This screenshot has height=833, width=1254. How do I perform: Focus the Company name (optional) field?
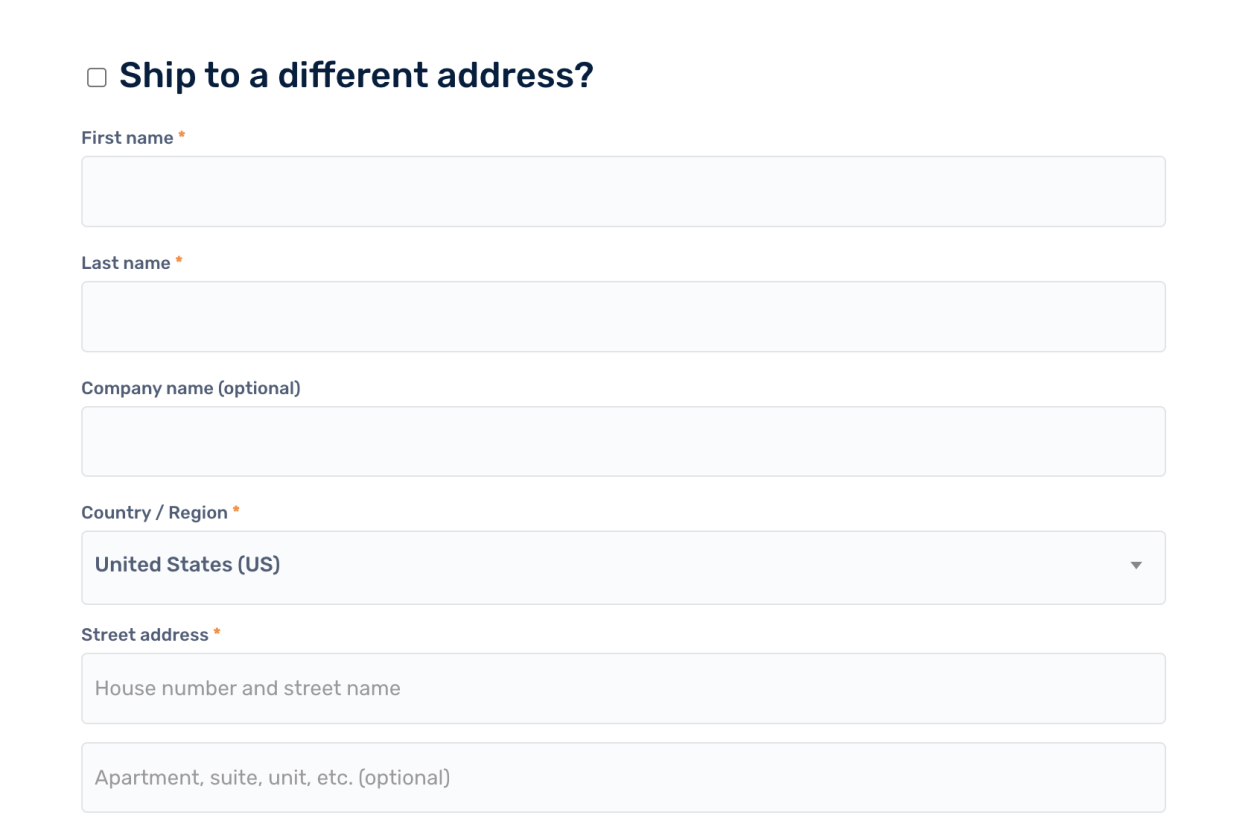pos(623,441)
